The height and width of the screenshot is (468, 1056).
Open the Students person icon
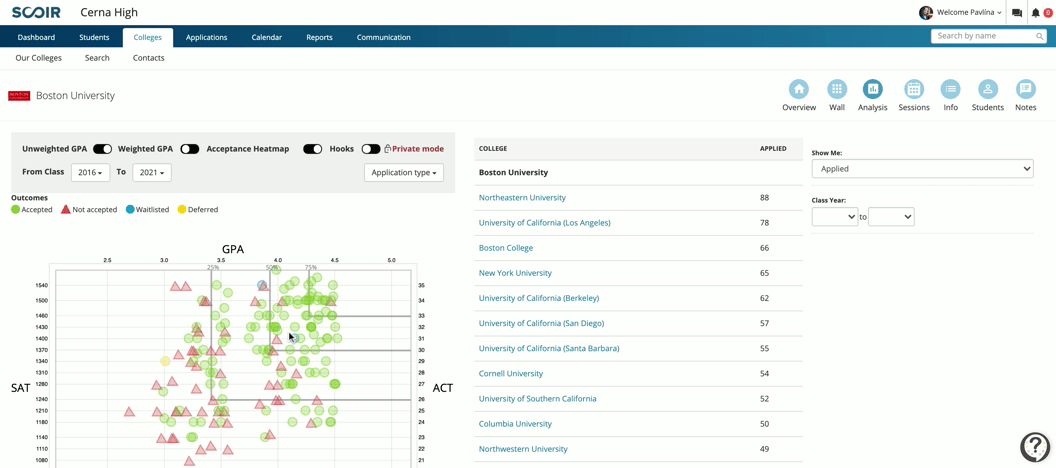[988, 89]
